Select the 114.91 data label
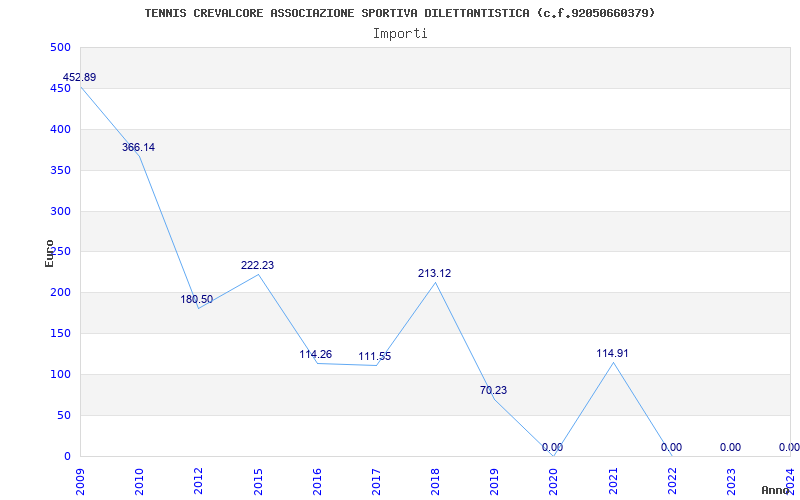This screenshot has width=800, height=500. (612, 353)
